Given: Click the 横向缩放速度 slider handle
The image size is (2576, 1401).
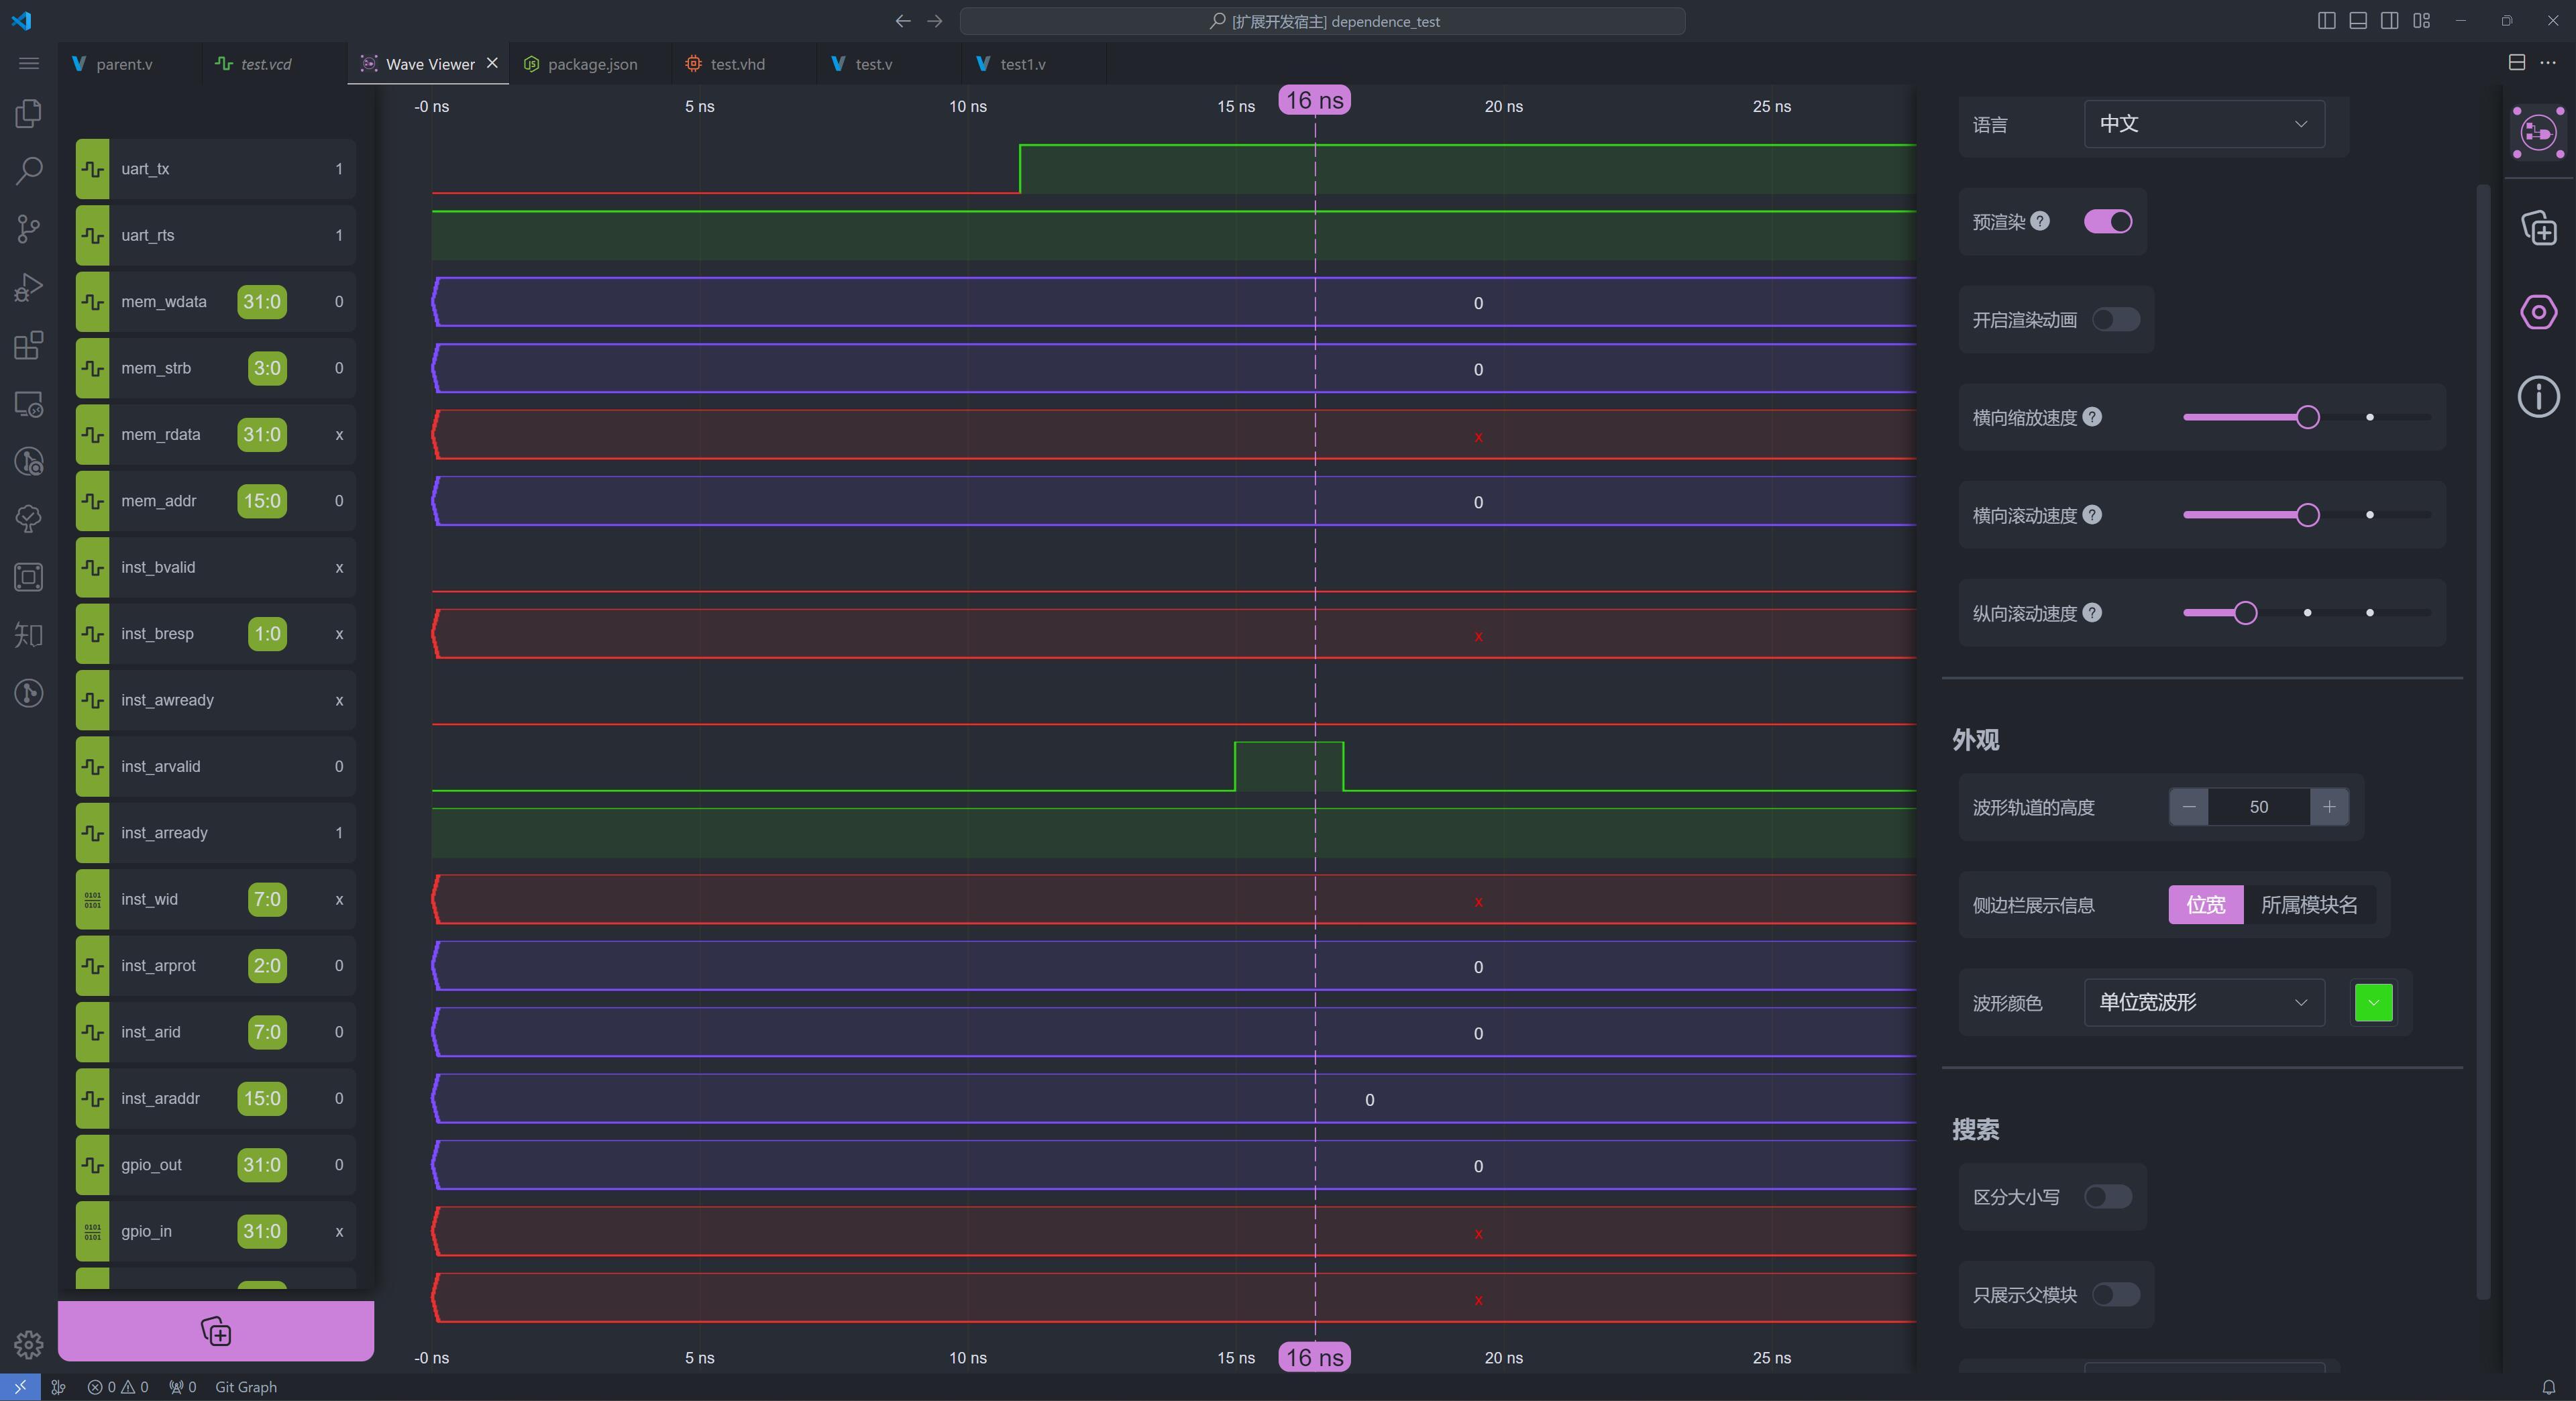Looking at the screenshot, I should [2307, 417].
